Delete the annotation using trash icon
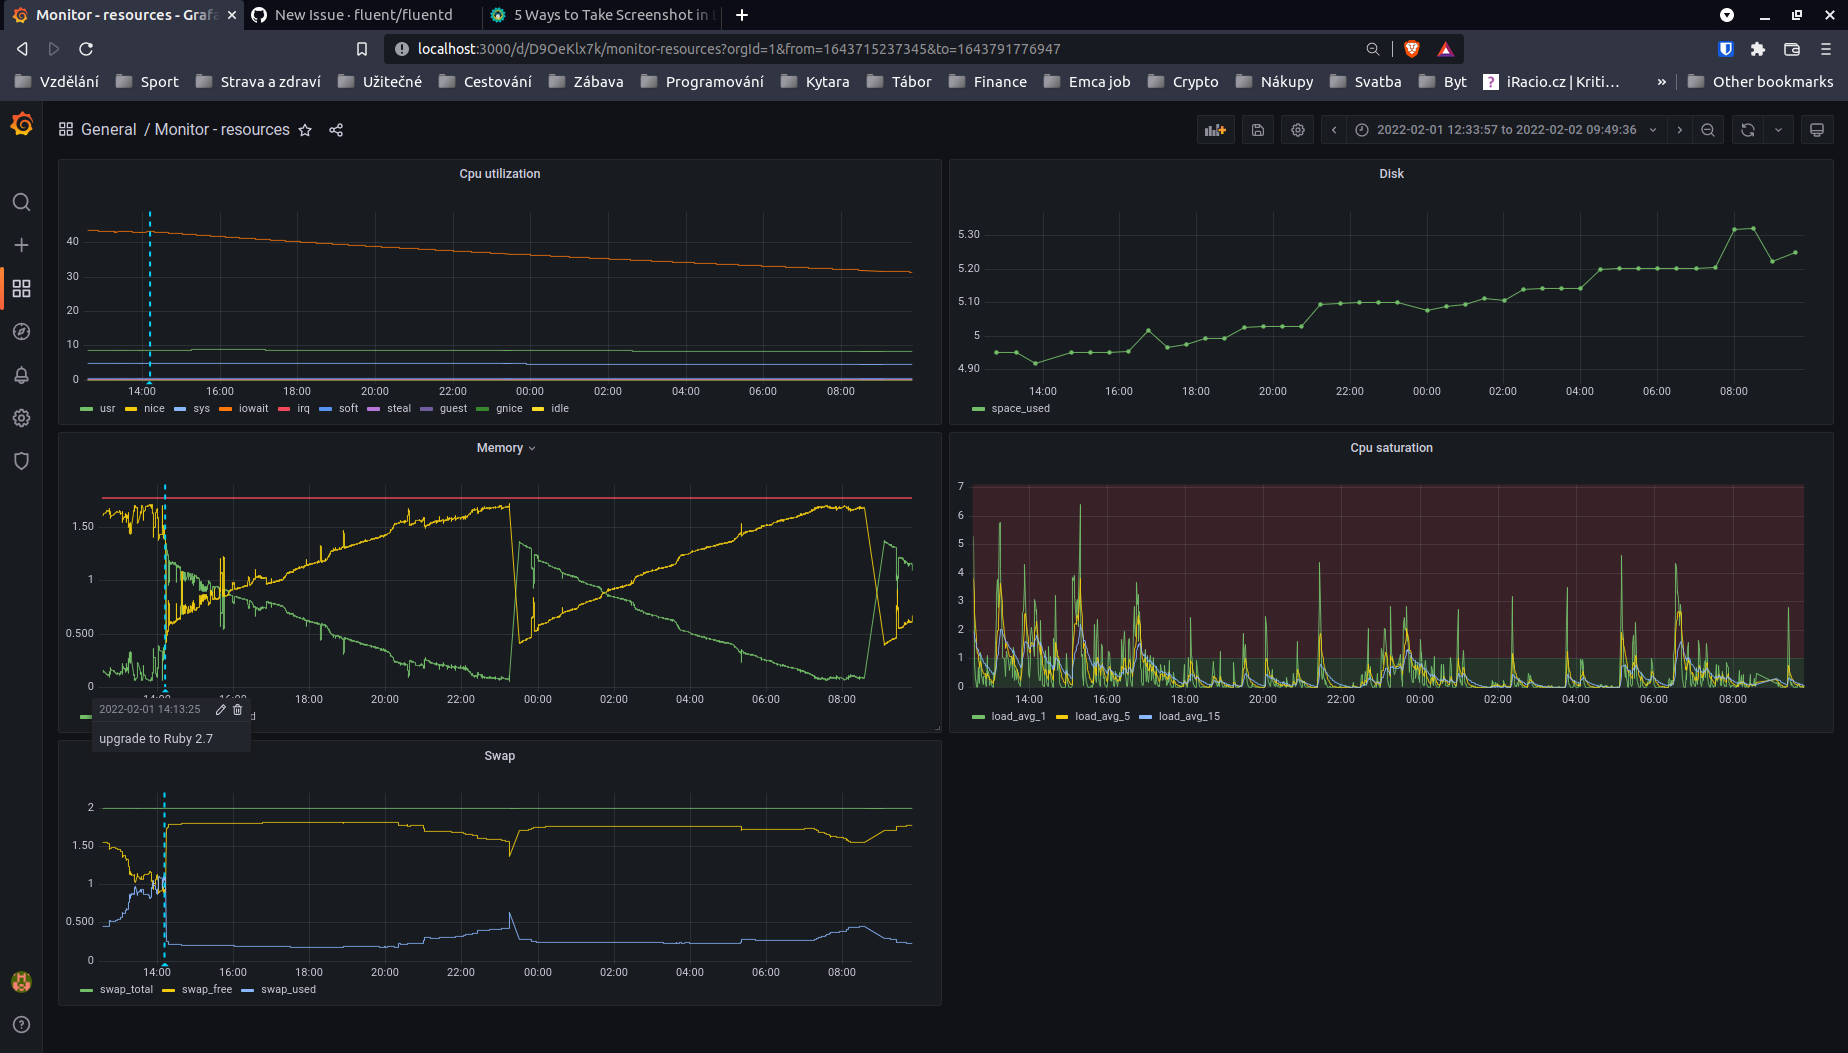The width and height of the screenshot is (1848, 1053). coord(238,709)
